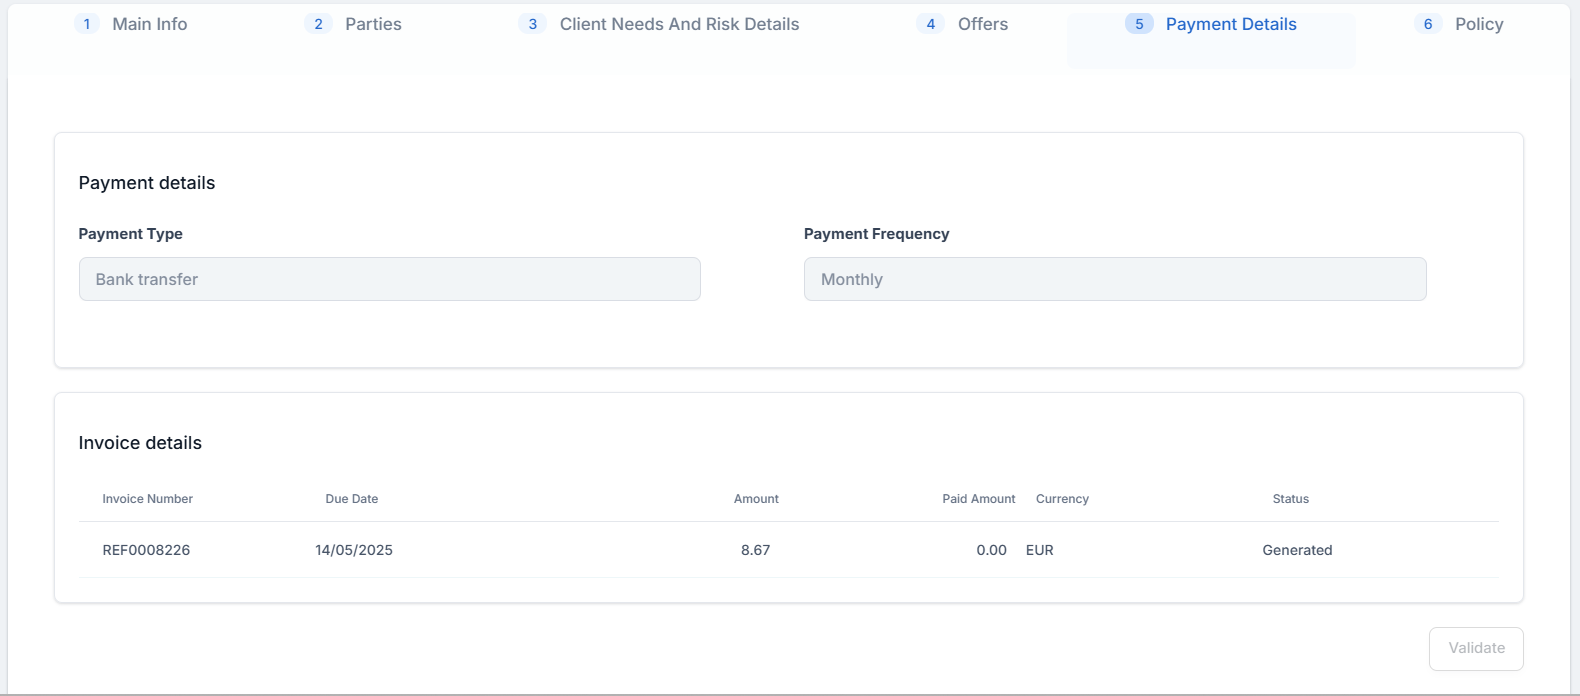Click the EUR currency cell
The height and width of the screenshot is (696, 1580).
(1040, 550)
